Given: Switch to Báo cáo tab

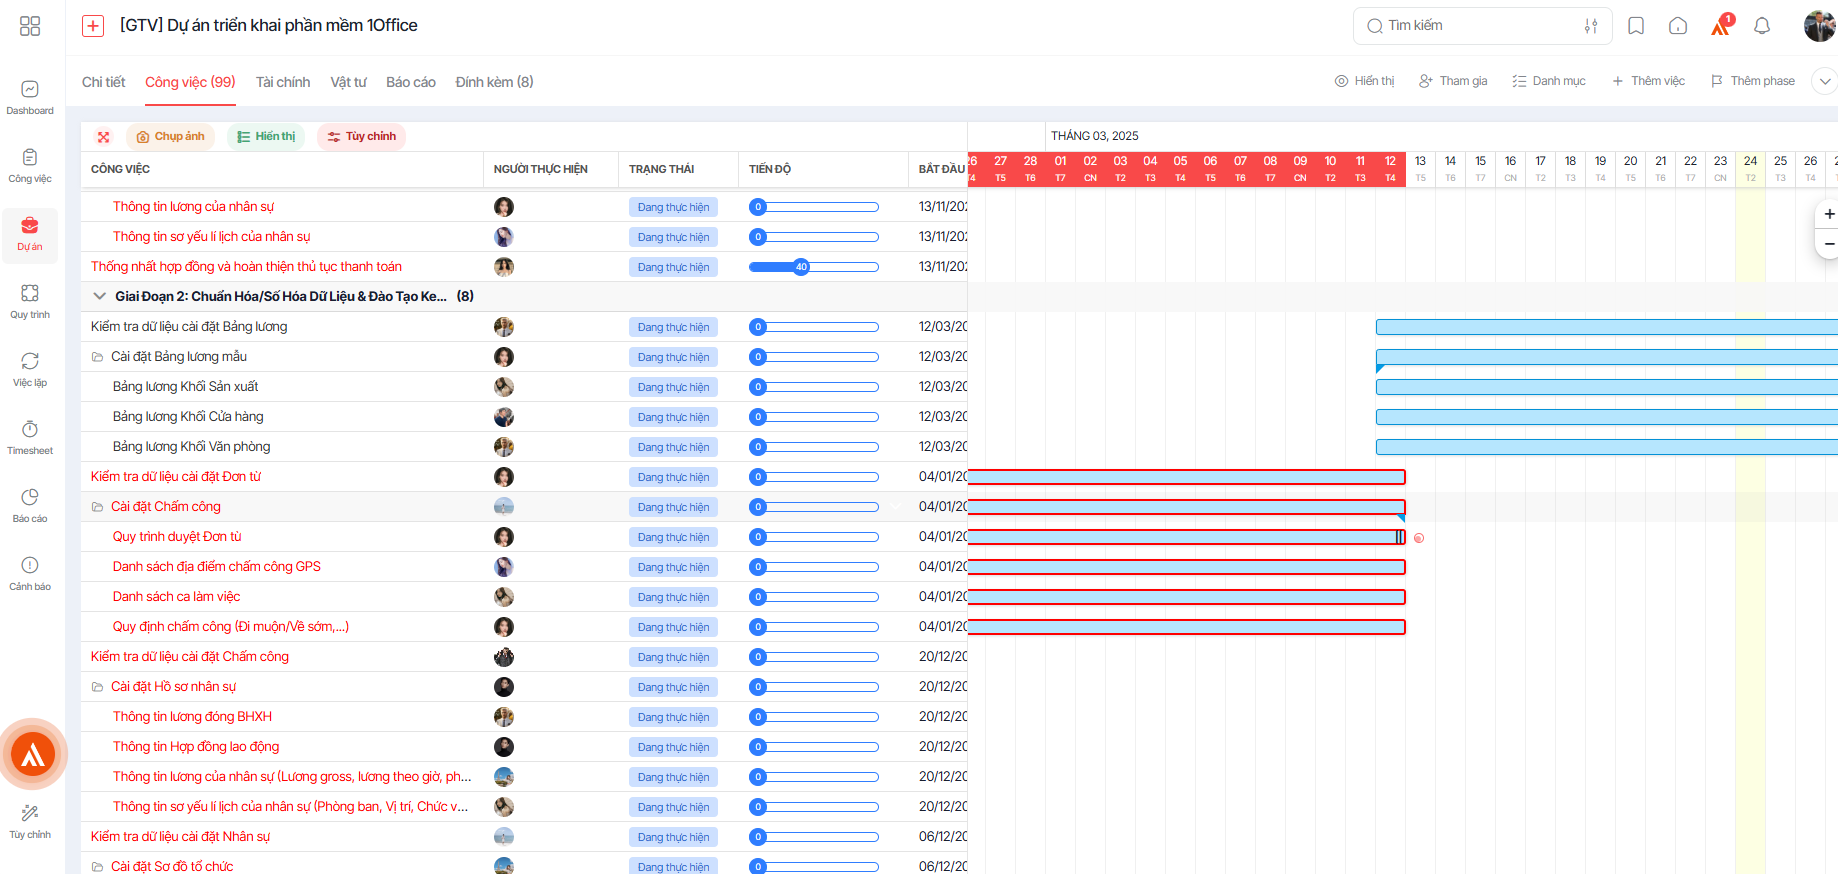Looking at the screenshot, I should tap(411, 82).
